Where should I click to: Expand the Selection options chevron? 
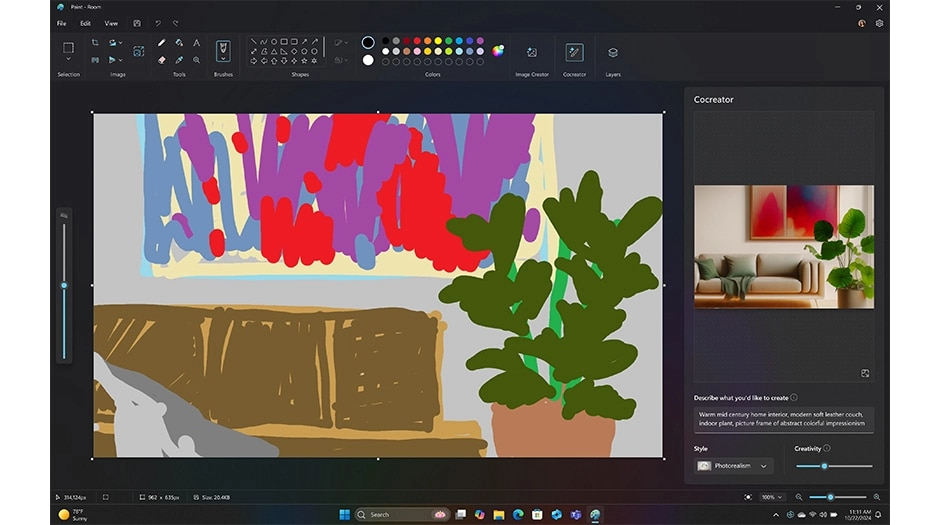(68, 59)
